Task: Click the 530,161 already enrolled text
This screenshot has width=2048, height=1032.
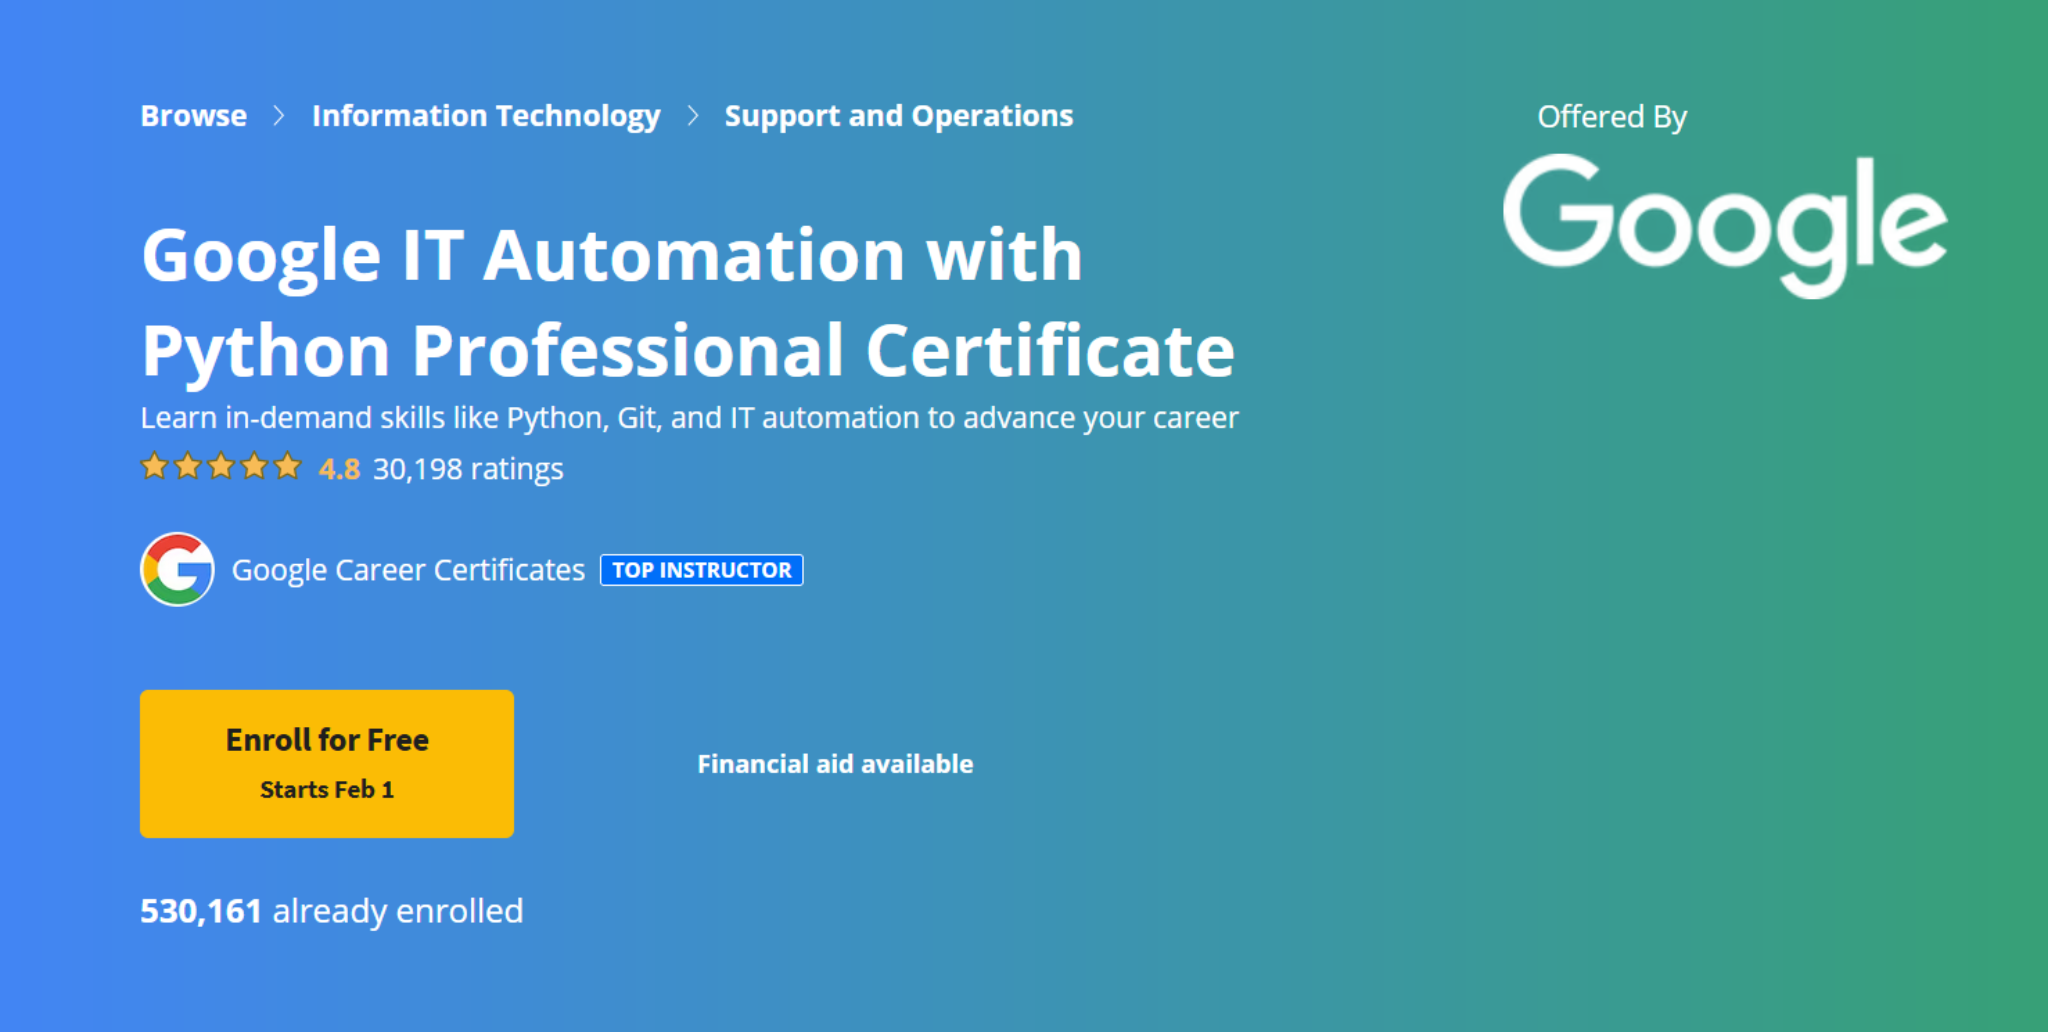Action: click(331, 911)
